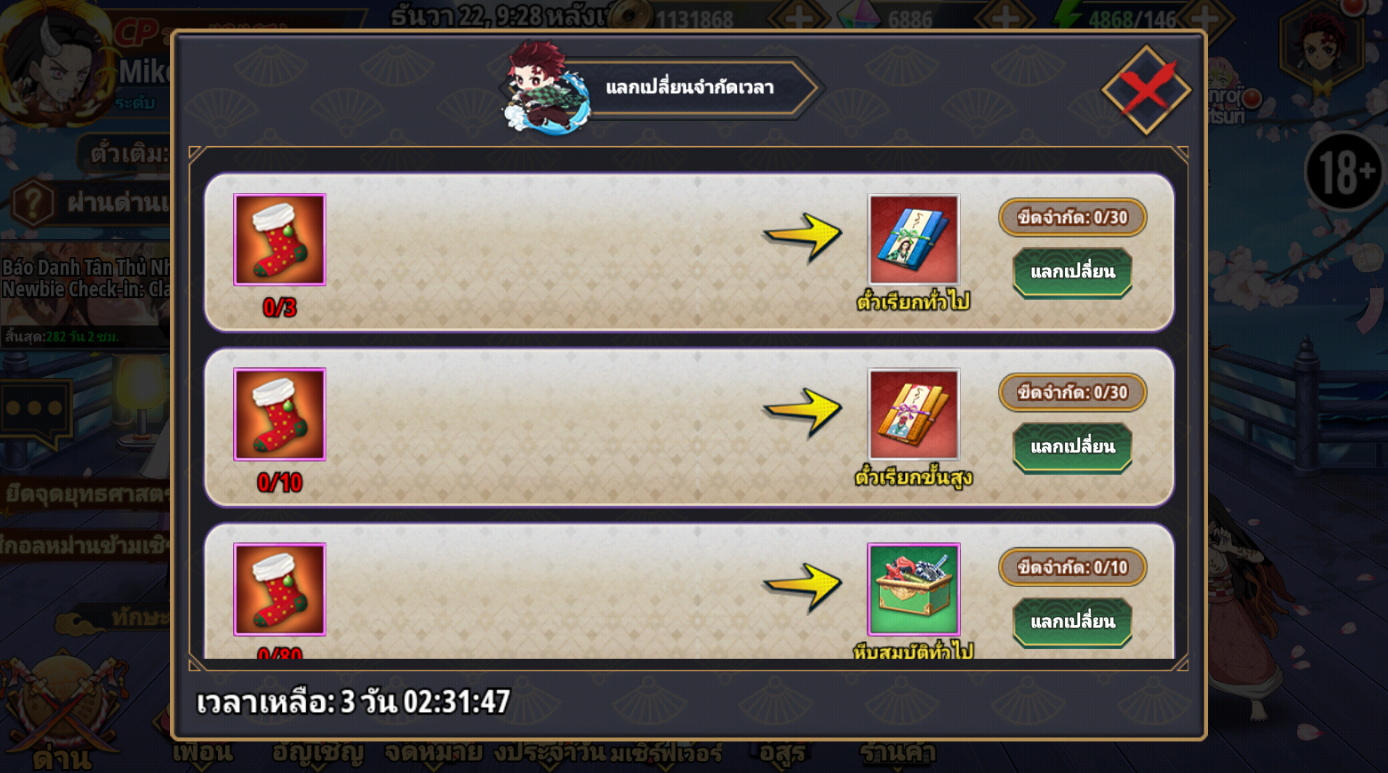Screen dimensions: 1388x773
Task: Click the Christmas stocking icon labeled 0/10
Action: click(x=279, y=414)
